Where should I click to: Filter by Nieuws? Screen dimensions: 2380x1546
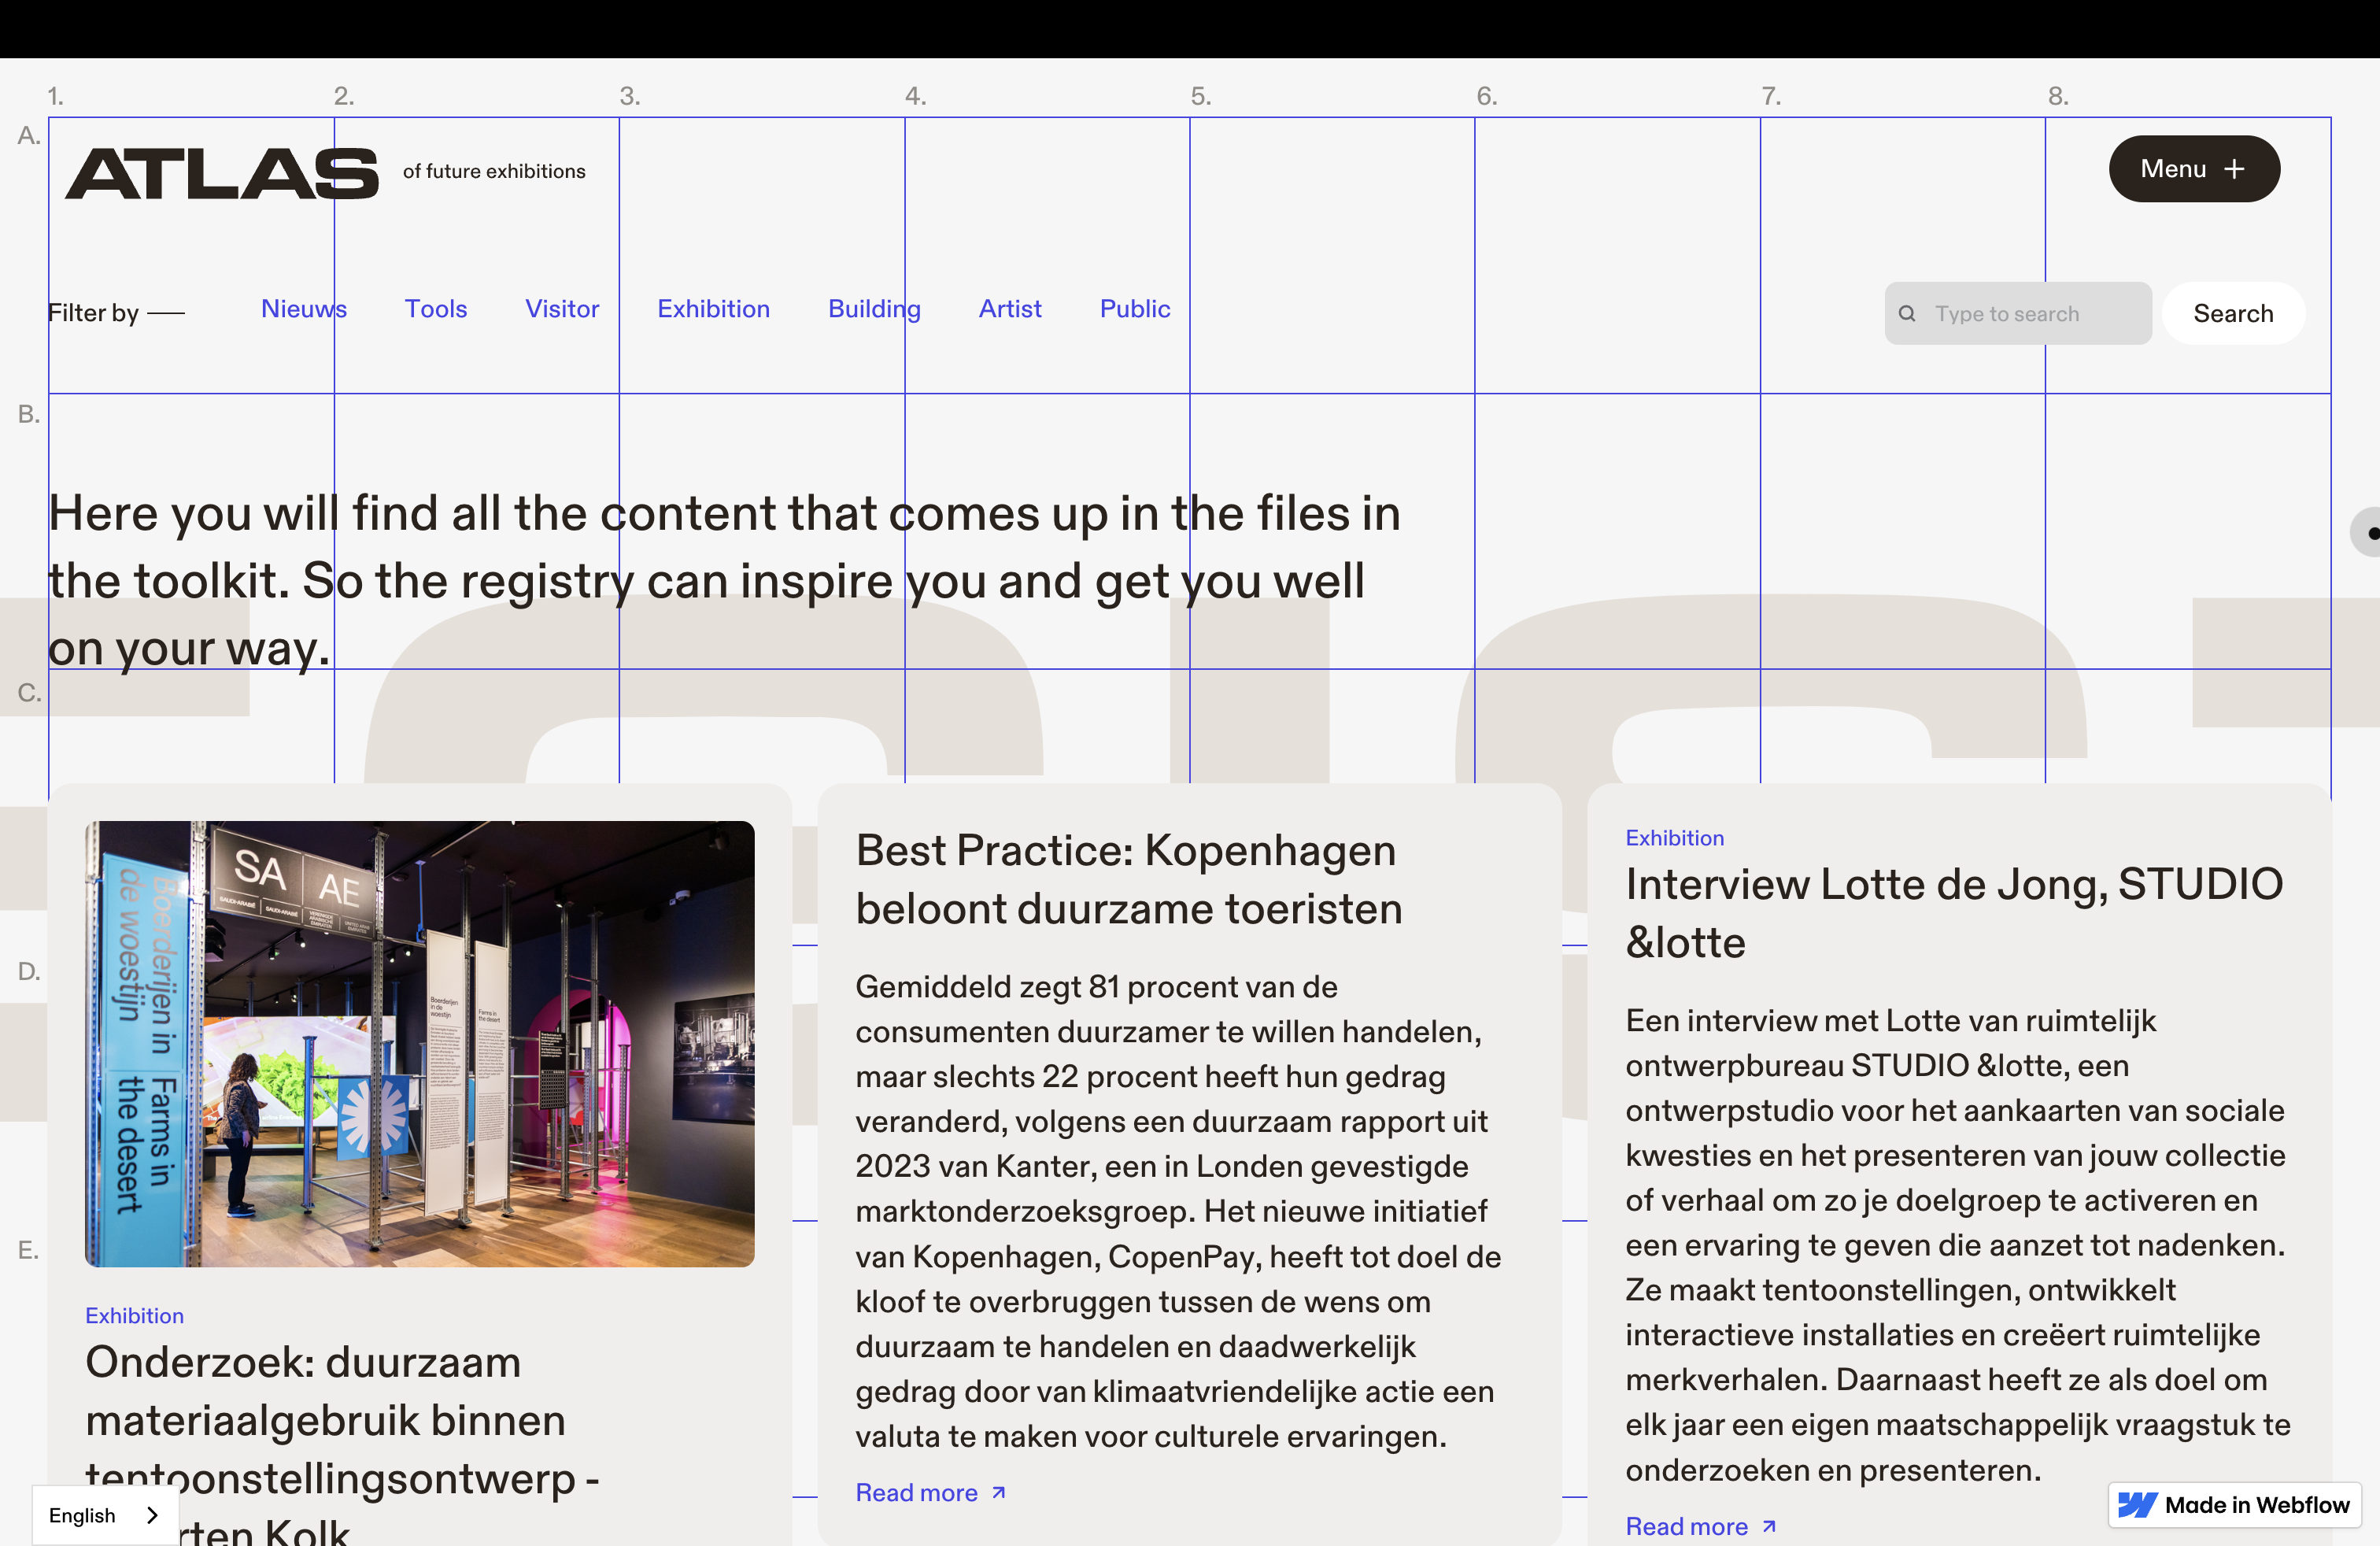point(303,309)
